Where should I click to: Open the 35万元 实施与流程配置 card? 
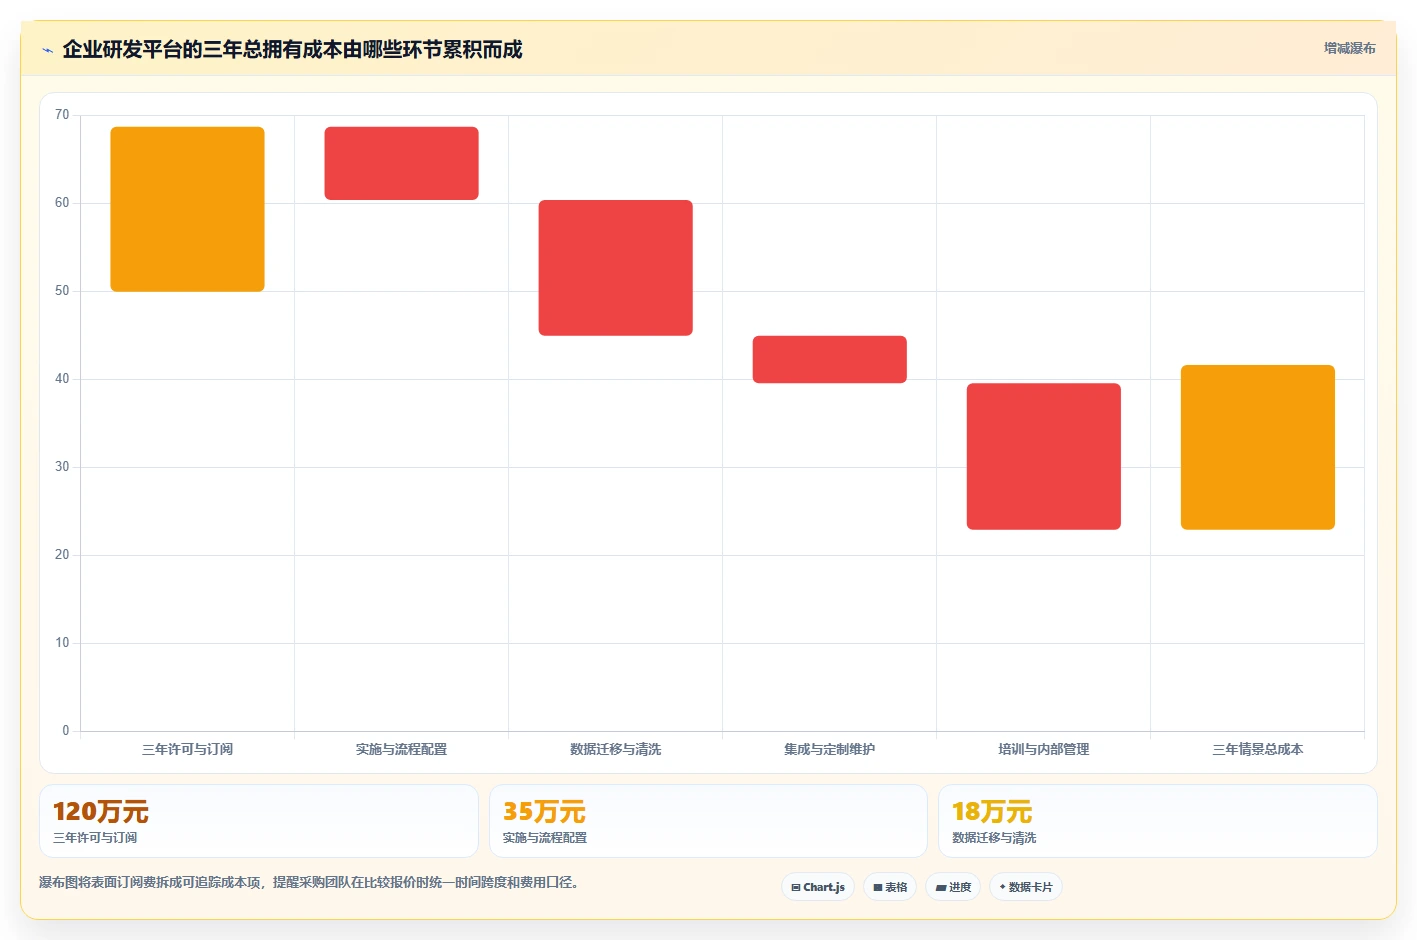[x=708, y=821]
